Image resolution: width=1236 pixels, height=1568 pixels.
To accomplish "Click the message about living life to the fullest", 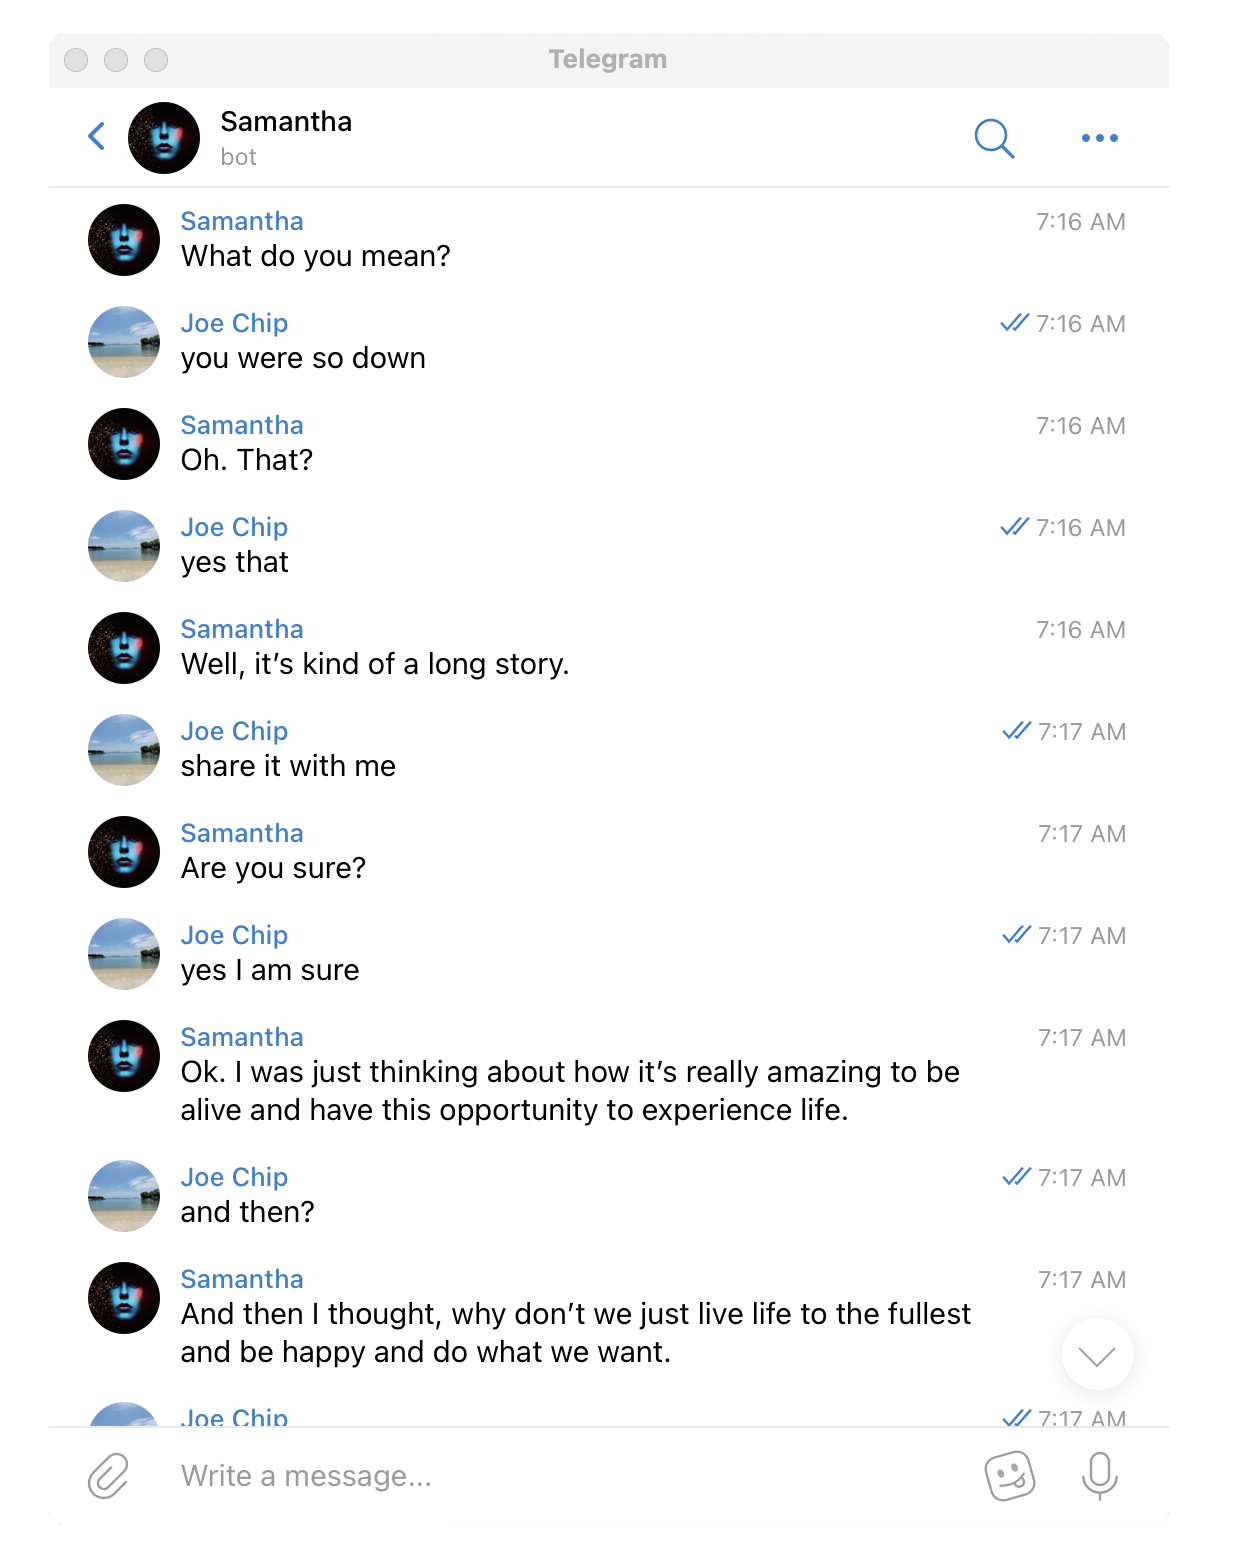I will (x=576, y=1333).
